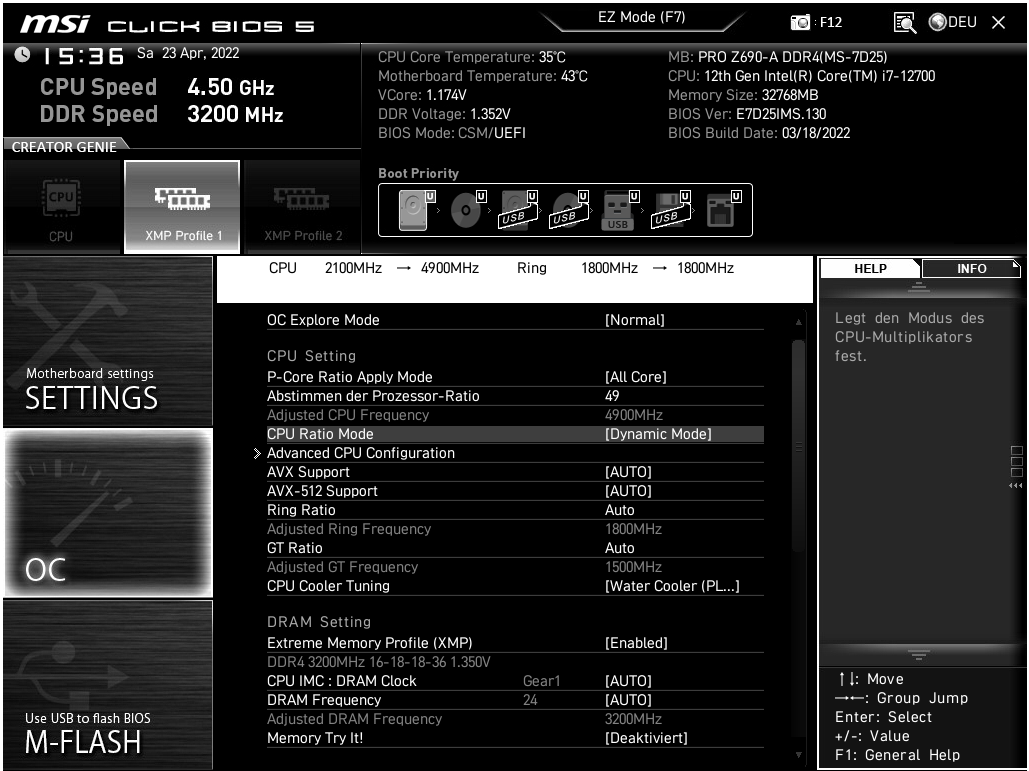The height and width of the screenshot is (771, 1029).
Task: Change language using the DEU globe icon
Action: [953, 22]
